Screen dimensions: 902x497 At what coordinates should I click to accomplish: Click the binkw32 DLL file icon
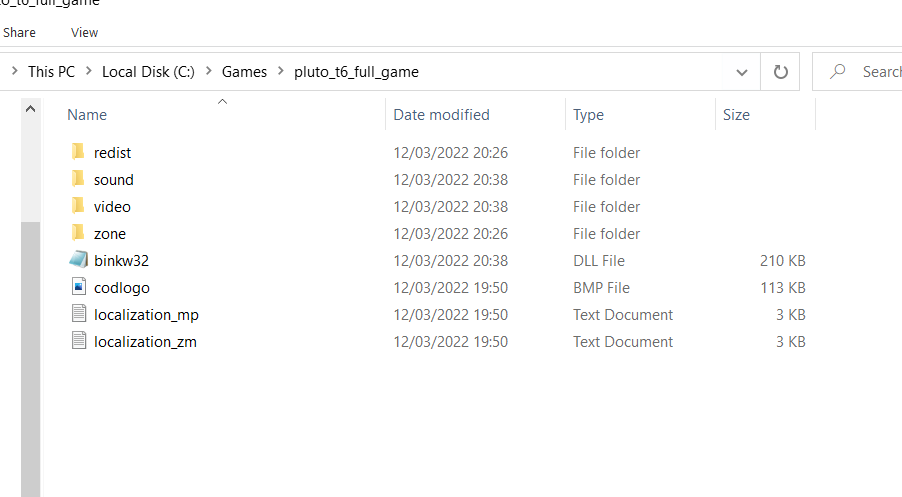(79, 260)
